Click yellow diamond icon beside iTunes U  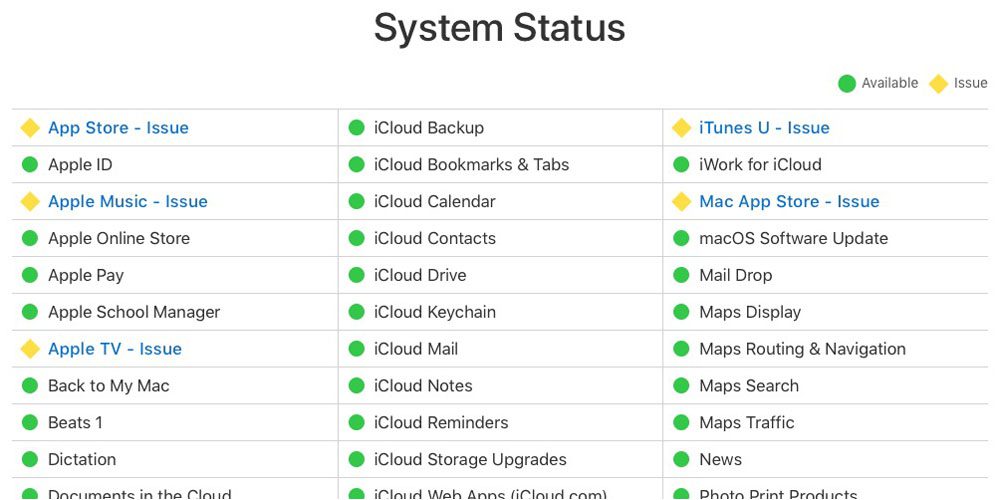[x=681, y=128]
